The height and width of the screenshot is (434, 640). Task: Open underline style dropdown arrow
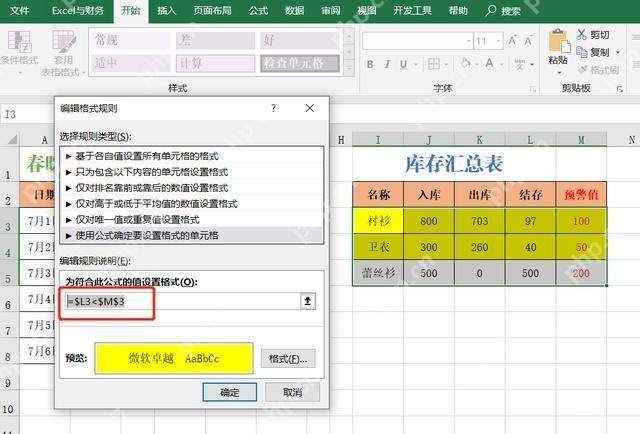pos(416,65)
